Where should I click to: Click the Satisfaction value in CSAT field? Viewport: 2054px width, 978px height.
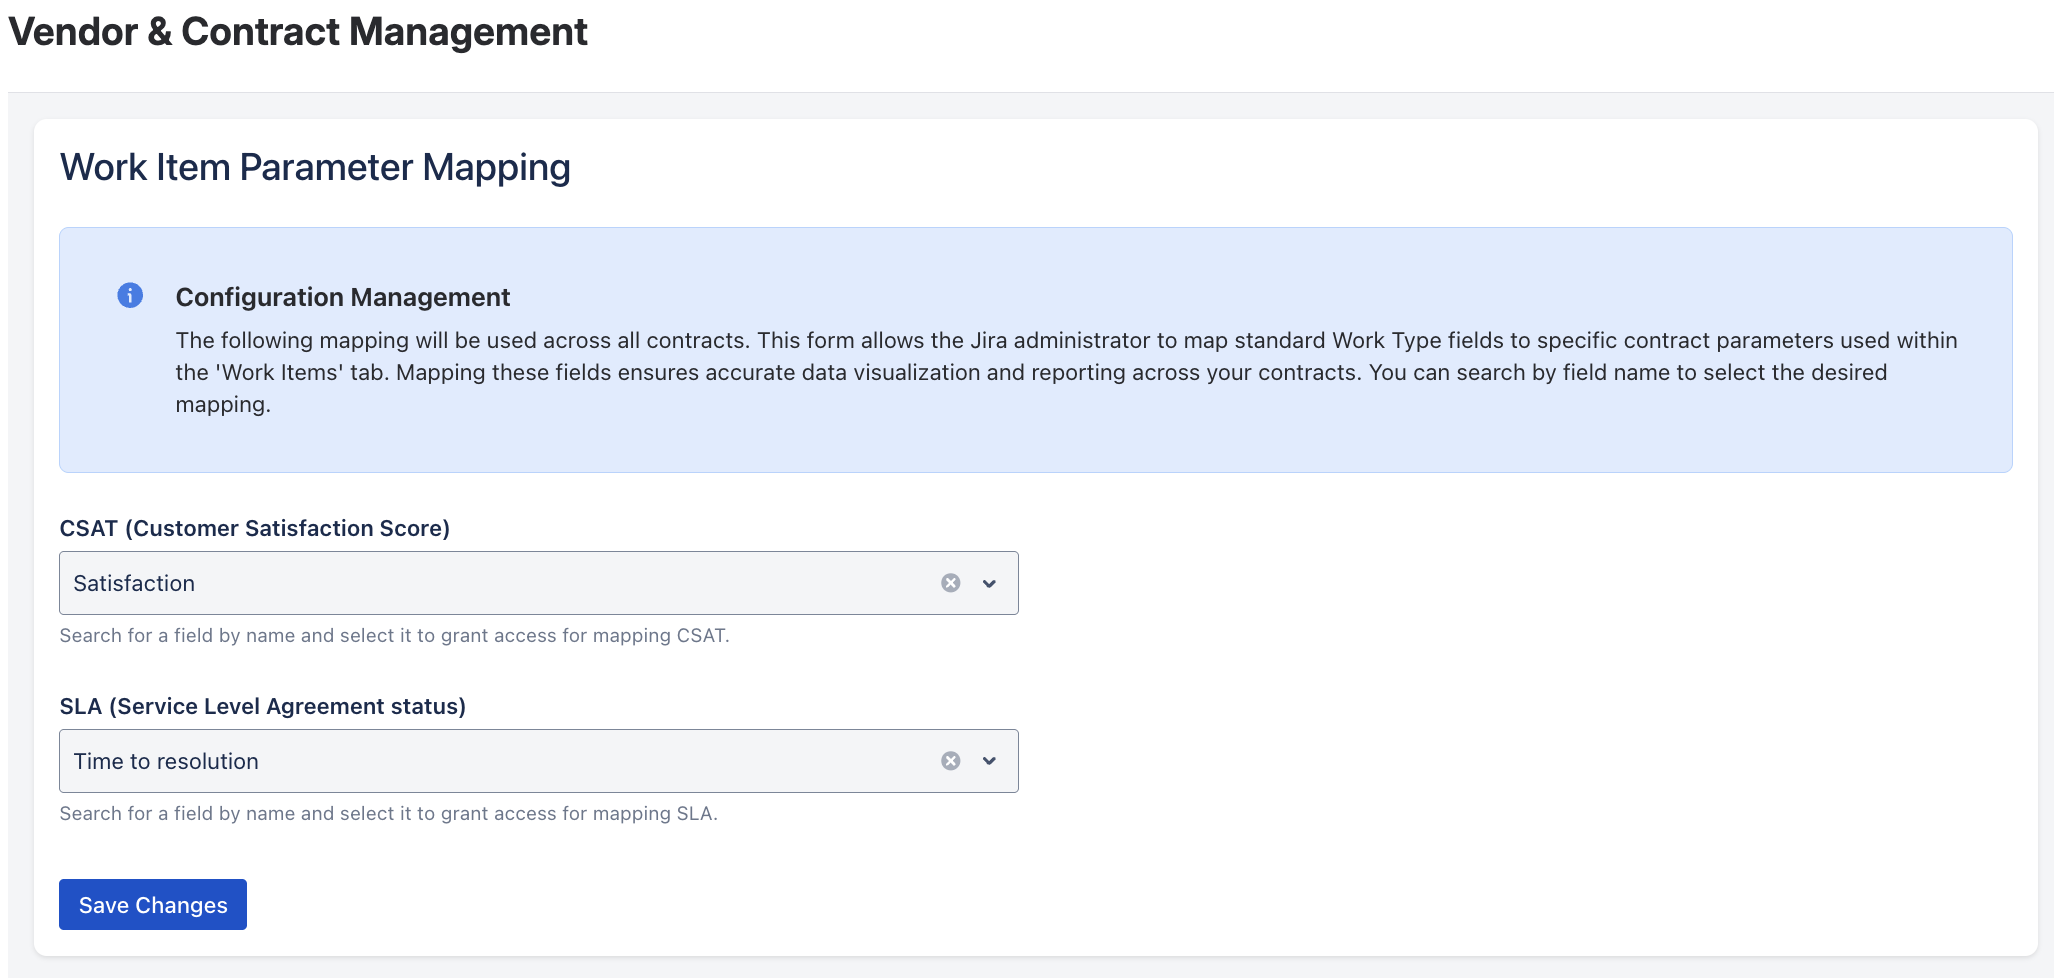[x=134, y=583]
